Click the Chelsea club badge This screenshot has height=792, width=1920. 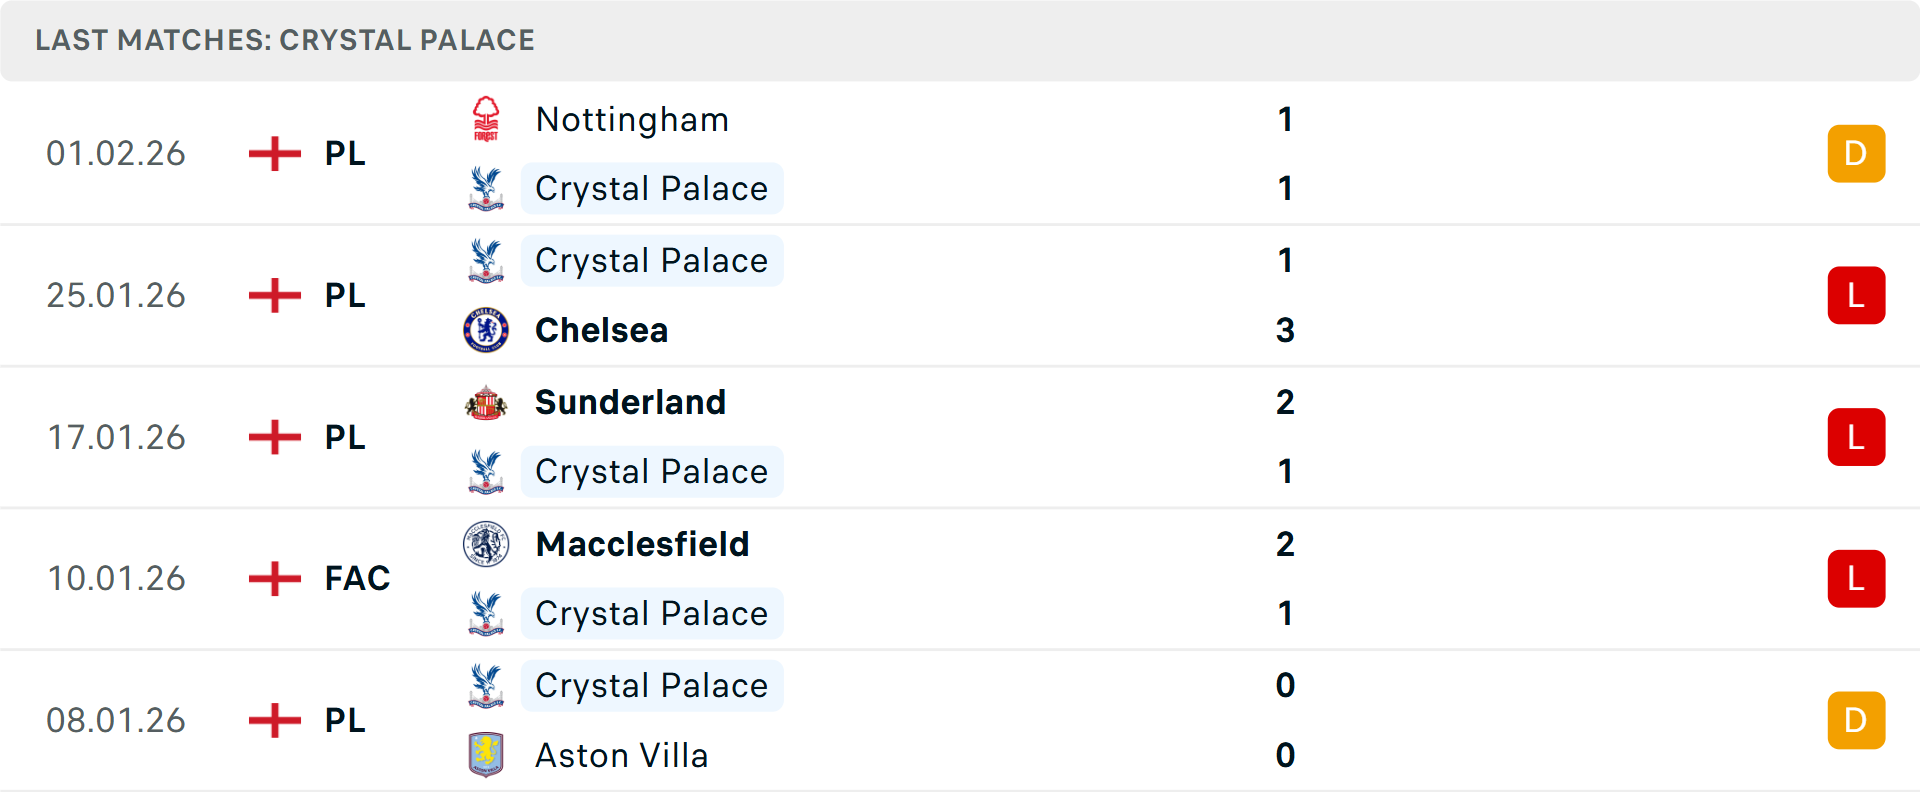[x=486, y=330]
